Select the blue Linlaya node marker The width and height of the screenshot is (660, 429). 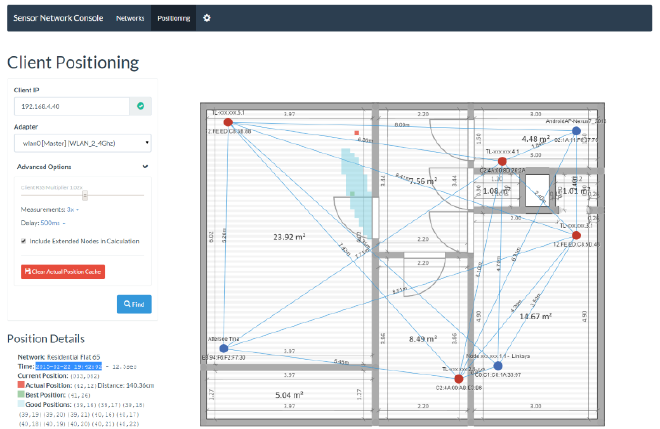tap(498, 365)
